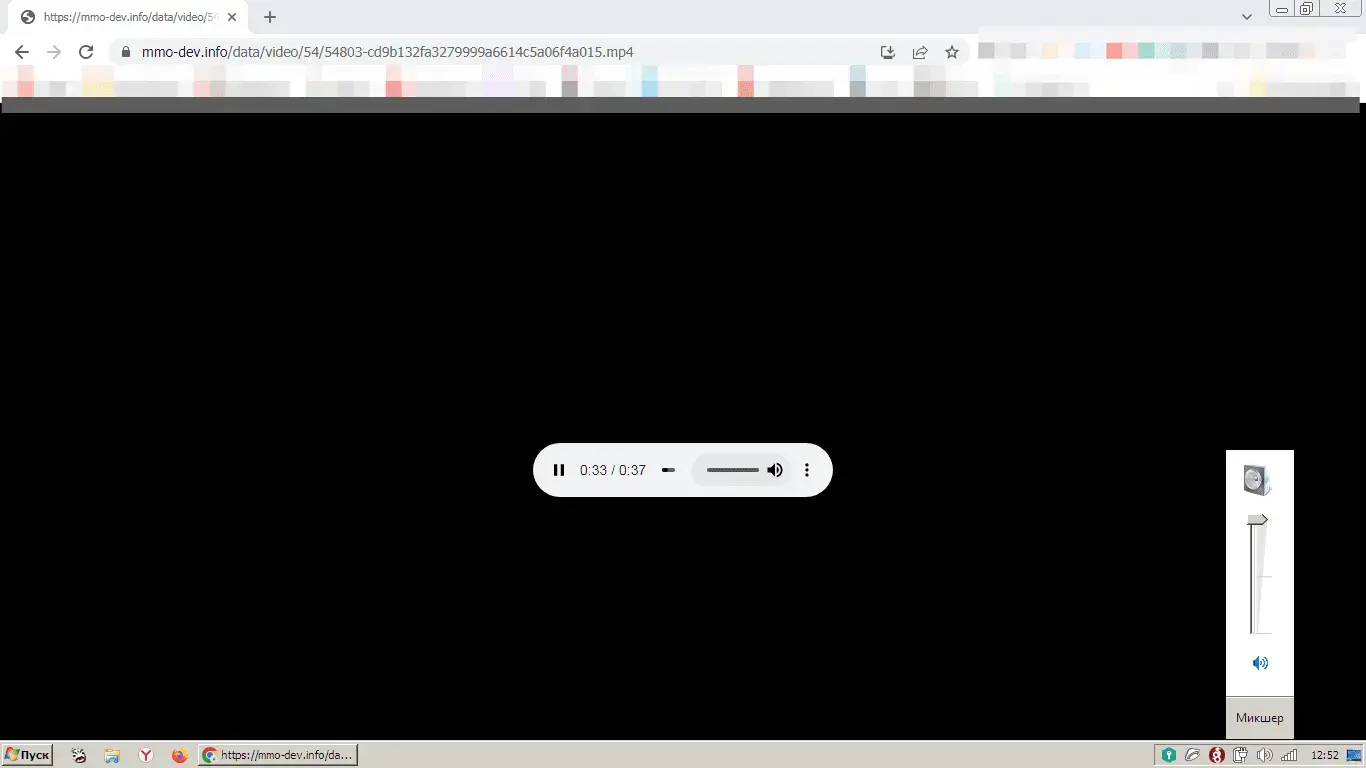Close the mmo-dev.info tab
This screenshot has height=768, width=1366.
[x=232, y=17]
